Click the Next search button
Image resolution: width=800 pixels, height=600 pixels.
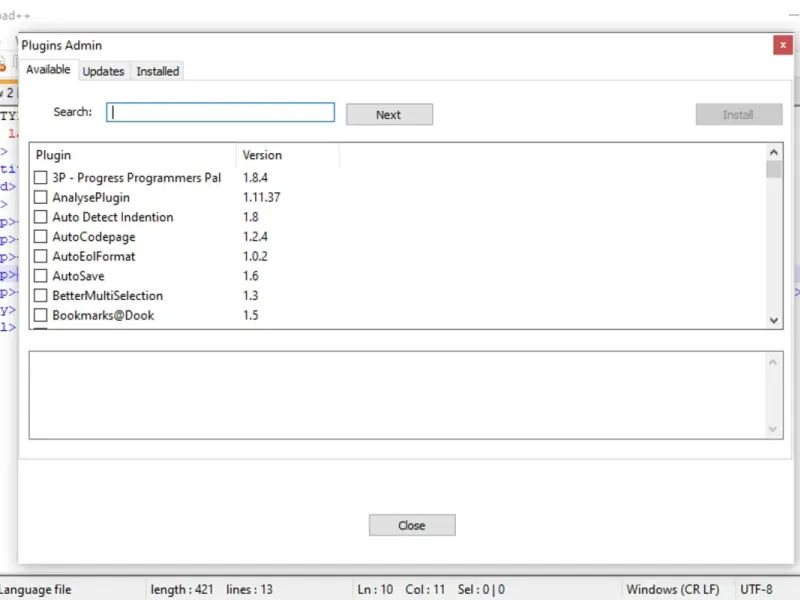(x=389, y=114)
